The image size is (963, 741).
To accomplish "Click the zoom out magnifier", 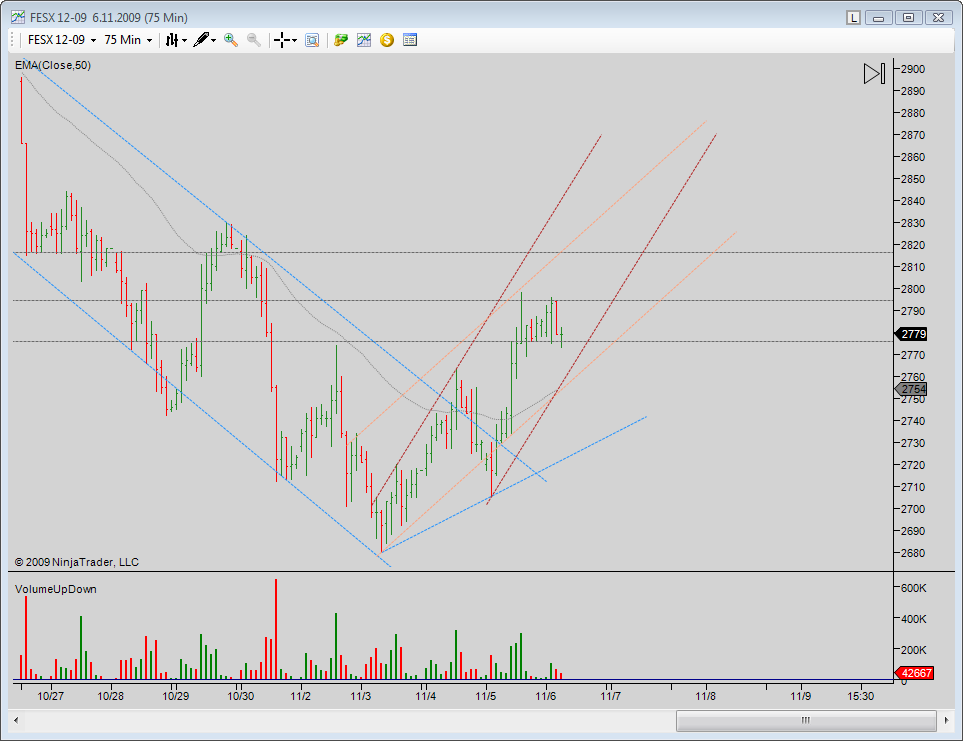I will tap(254, 40).
